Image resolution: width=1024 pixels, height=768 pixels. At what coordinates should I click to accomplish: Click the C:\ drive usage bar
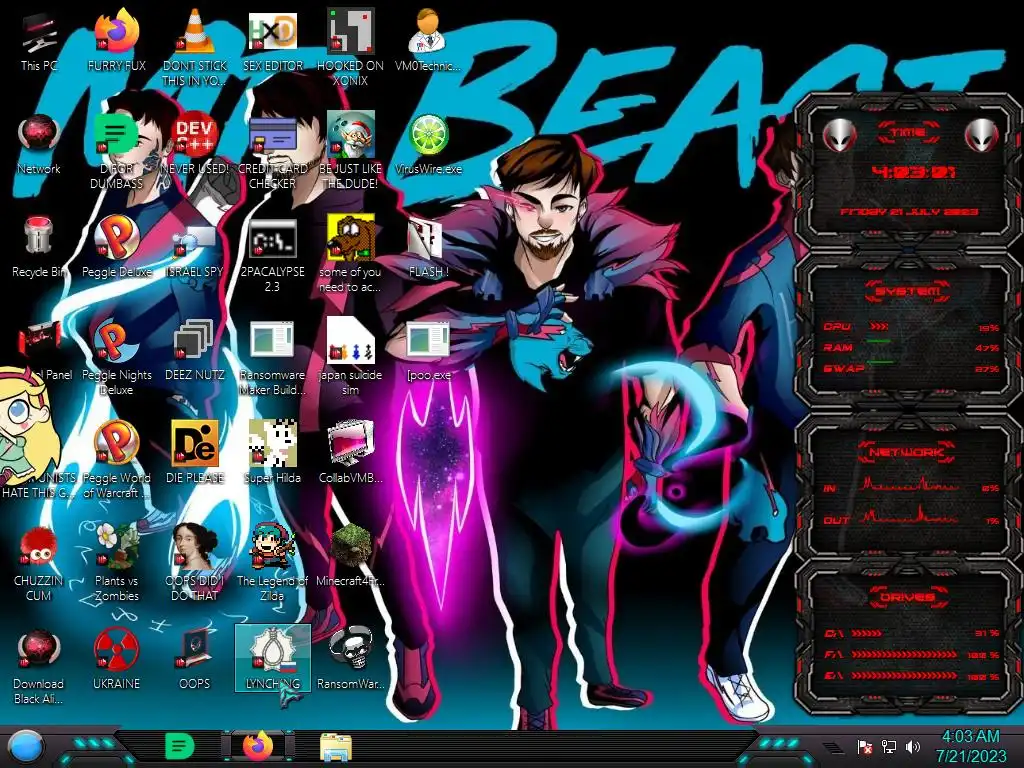pos(912,633)
